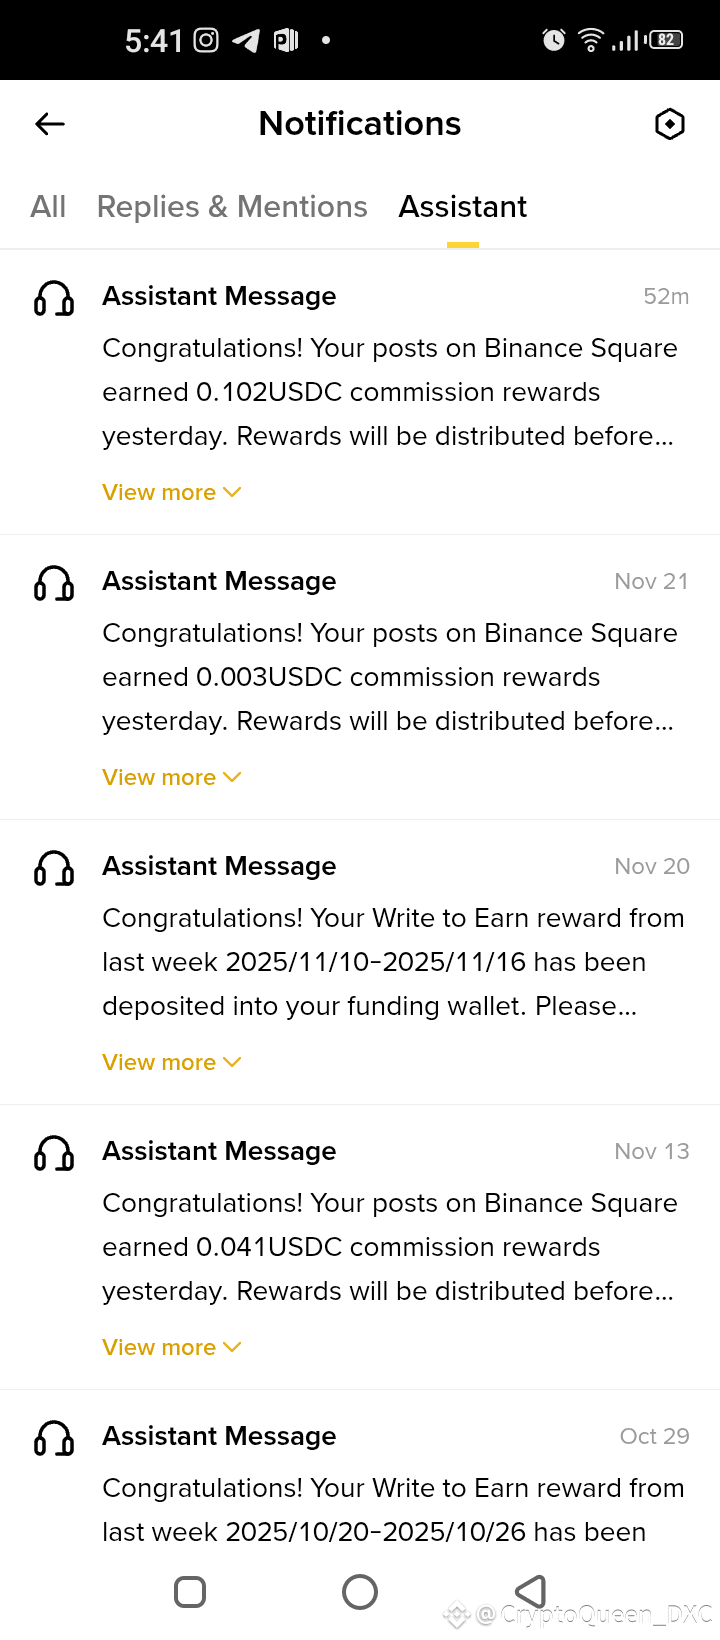This screenshot has height=1640, width=720.
Task: Open Replies & Mentions tab
Action: click(232, 207)
